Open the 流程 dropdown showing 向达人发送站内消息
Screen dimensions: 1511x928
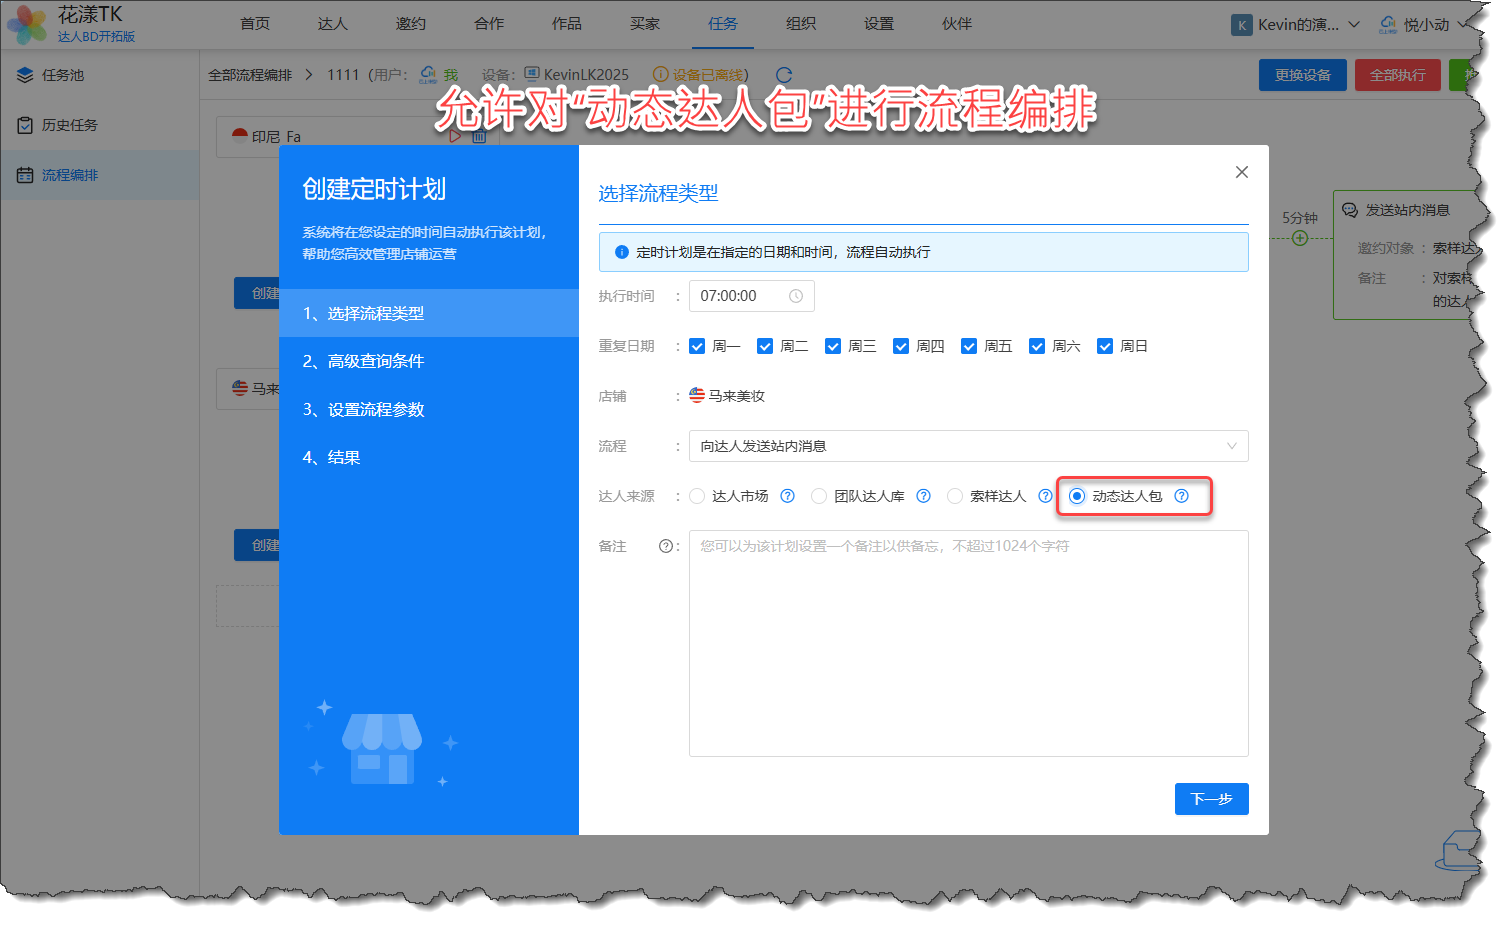[x=967, y=446]
